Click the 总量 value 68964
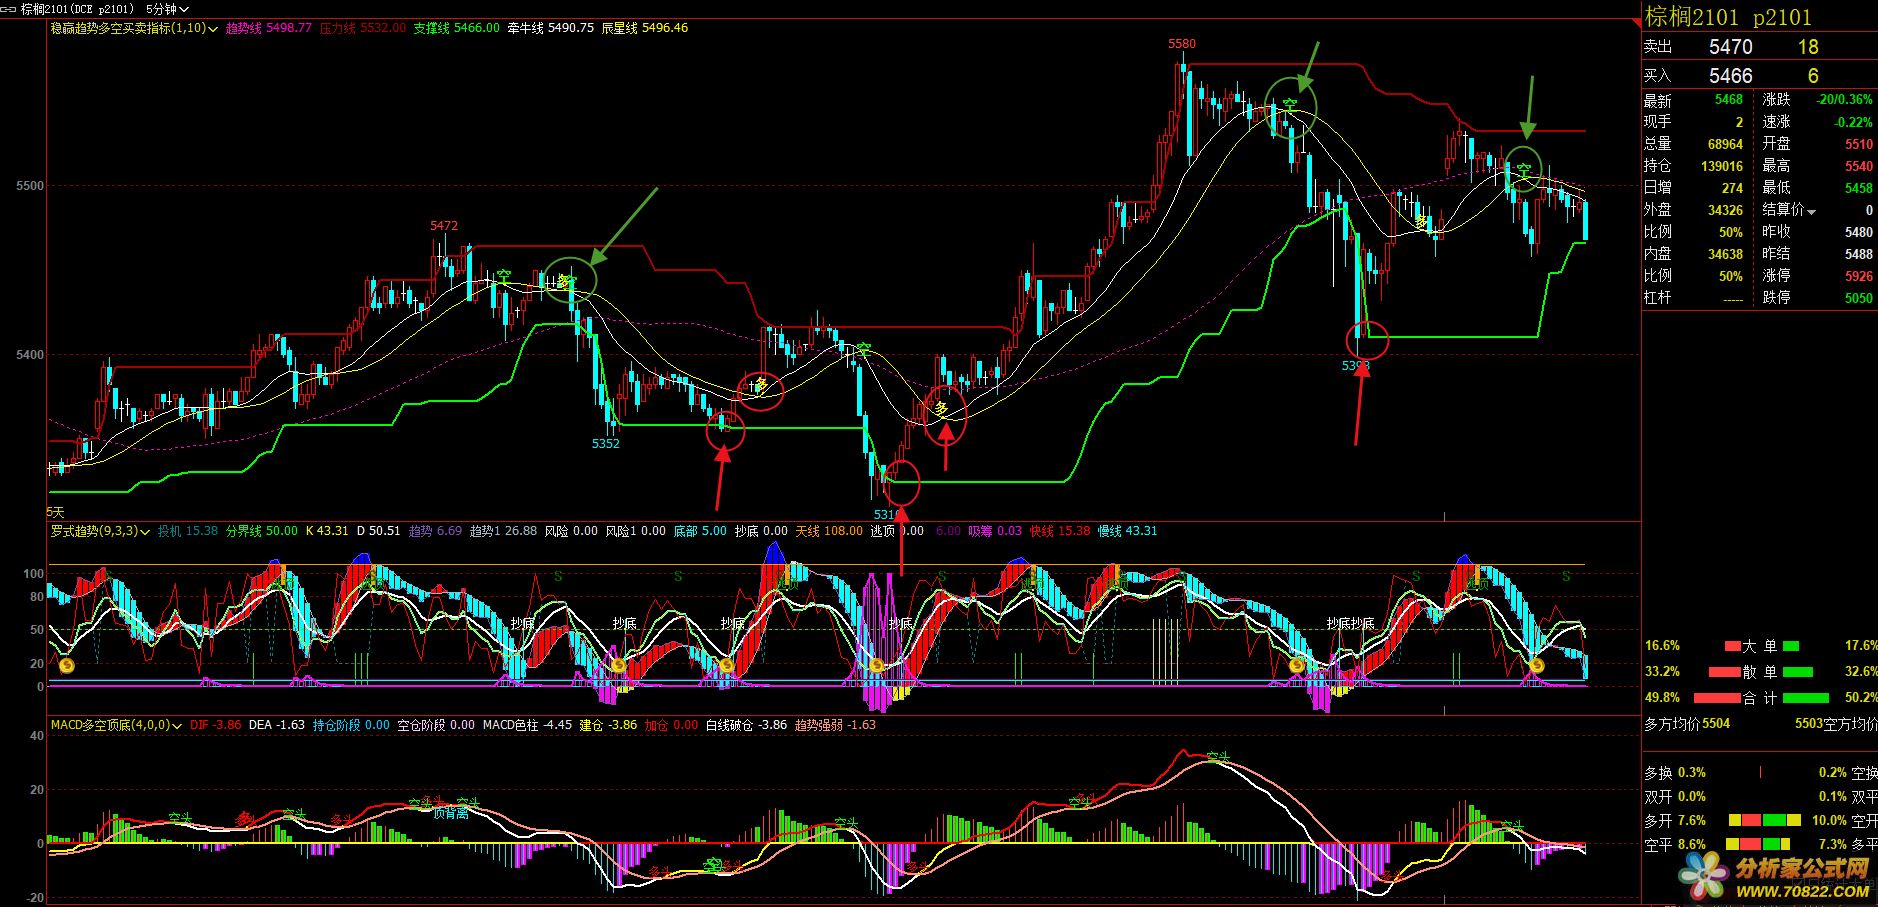The width and height of the screenshot is (1878, 907). (x=1725, y=145)
